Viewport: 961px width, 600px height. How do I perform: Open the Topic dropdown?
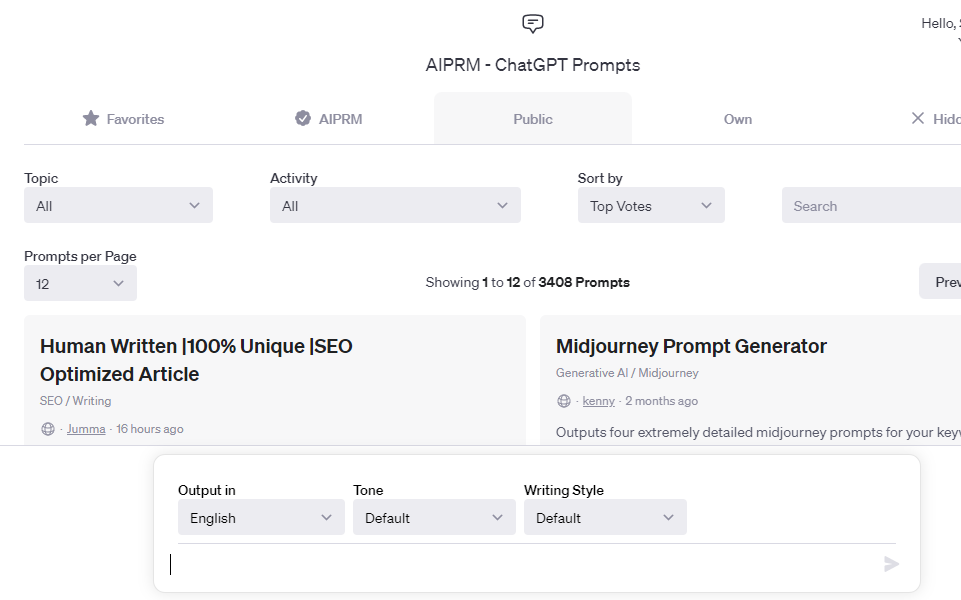(118, 205)
